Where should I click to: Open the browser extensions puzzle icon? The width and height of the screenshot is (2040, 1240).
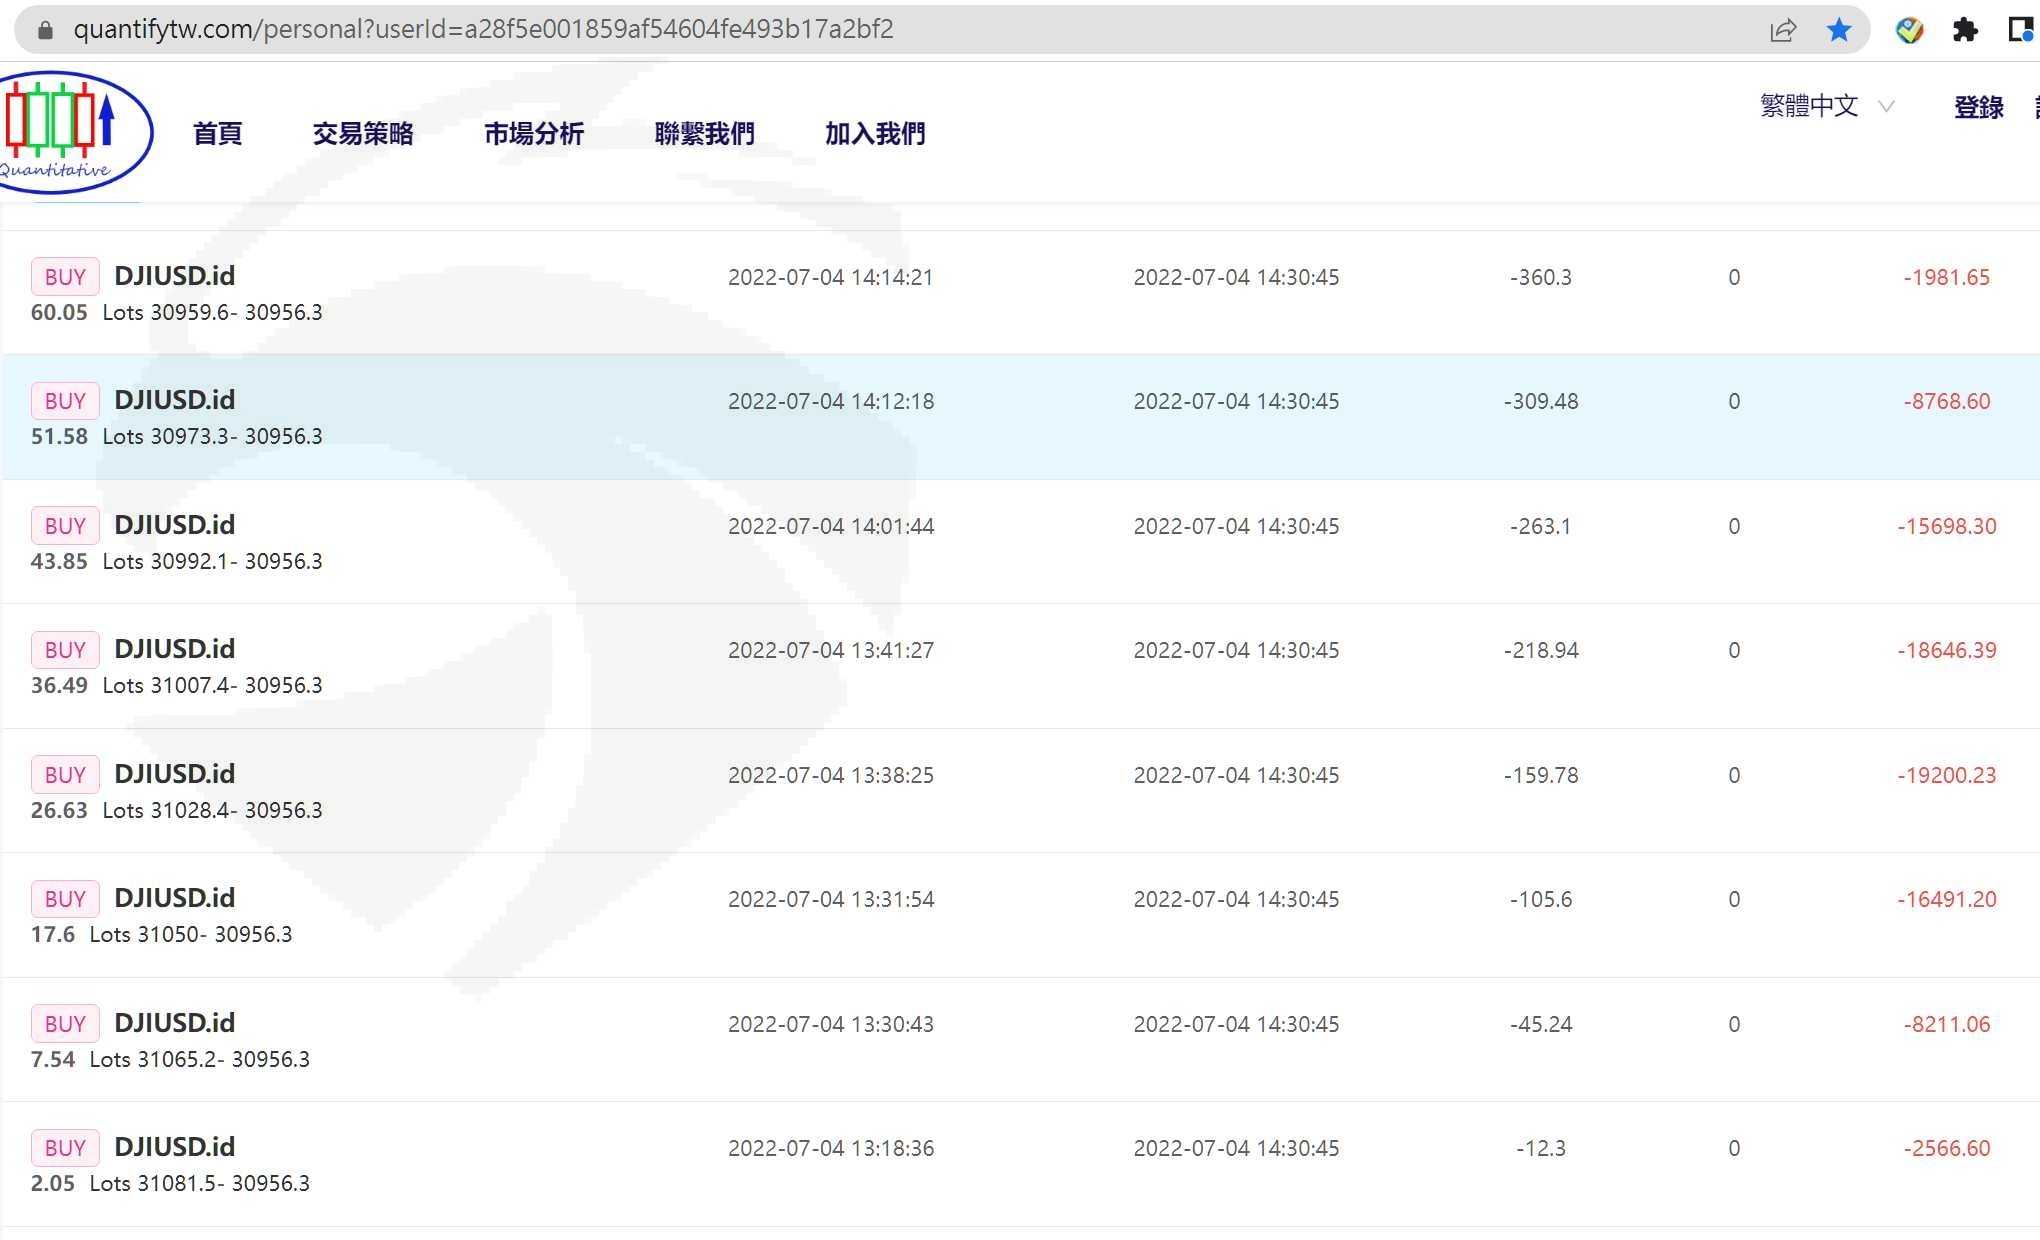1964,30
